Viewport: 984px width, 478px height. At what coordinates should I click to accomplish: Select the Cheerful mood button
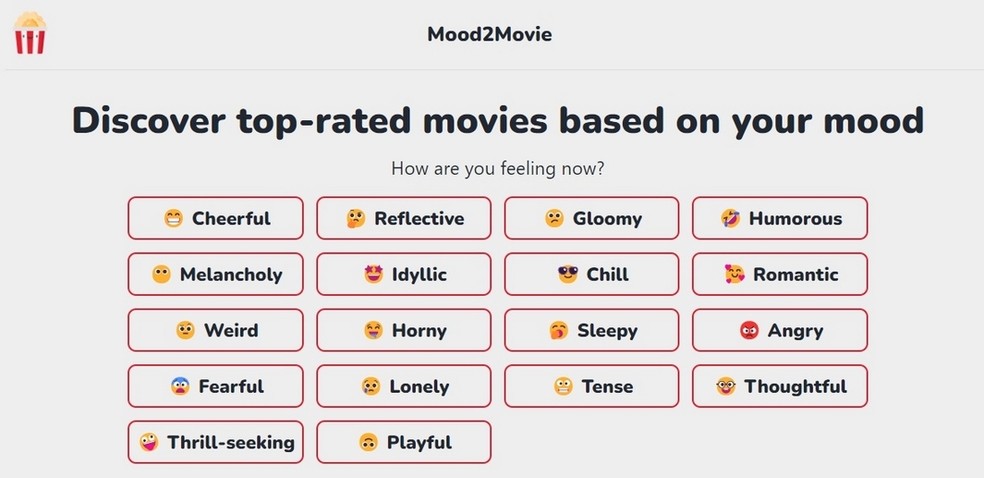tap(215, 218)
